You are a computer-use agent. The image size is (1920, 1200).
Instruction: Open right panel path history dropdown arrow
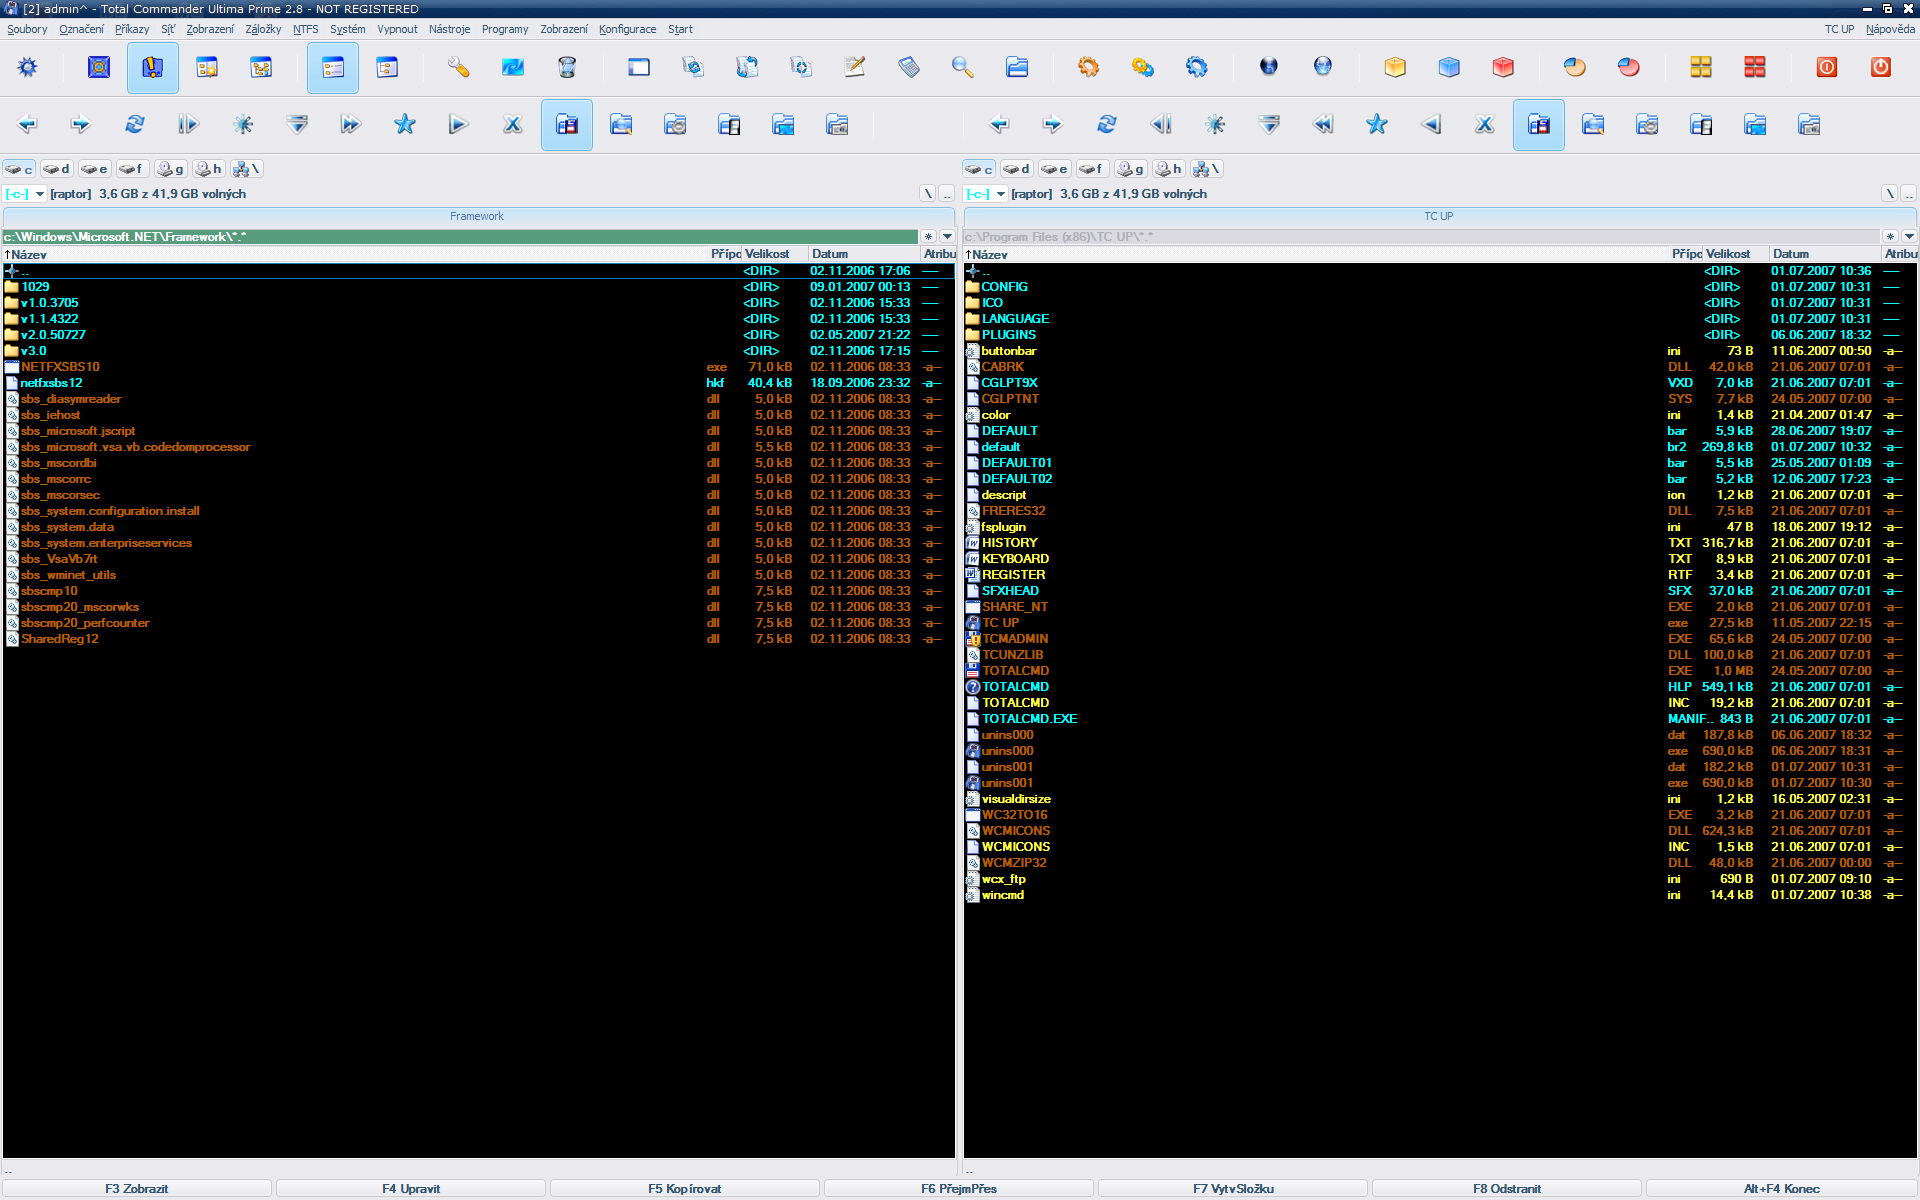pyautogui.click(x=1909, y=237)
